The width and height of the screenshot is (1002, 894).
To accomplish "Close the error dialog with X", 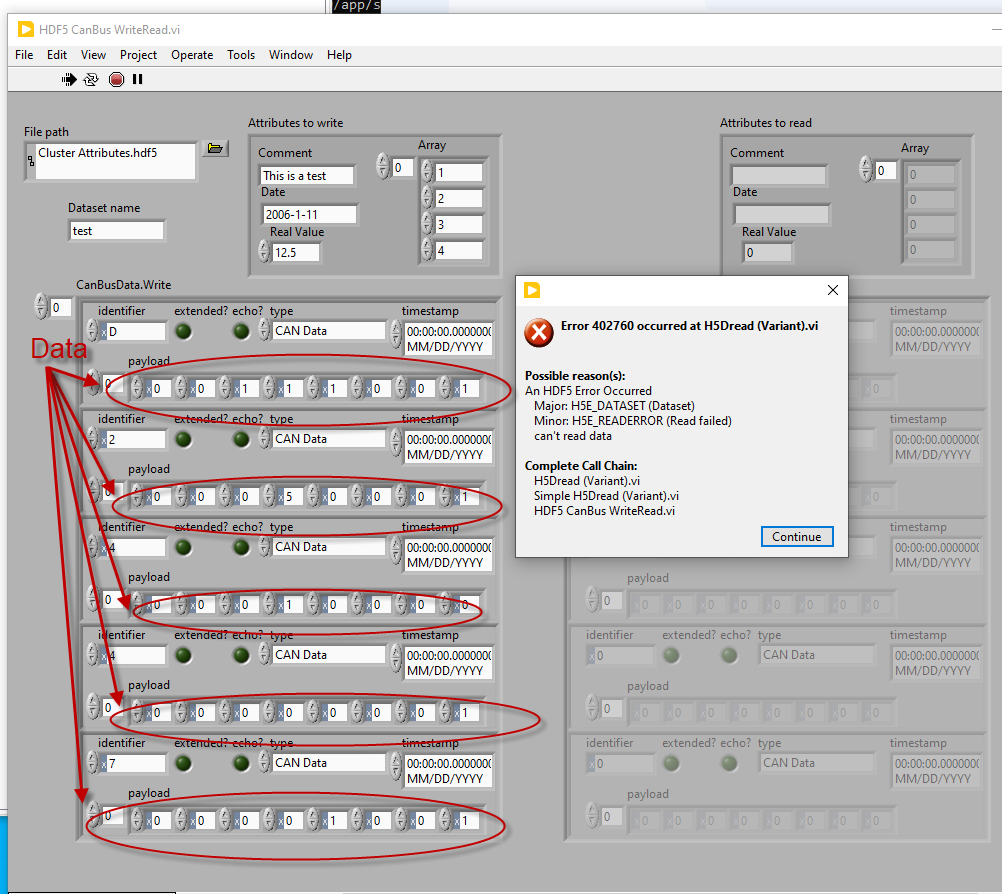I will click(x=832, y=290).
